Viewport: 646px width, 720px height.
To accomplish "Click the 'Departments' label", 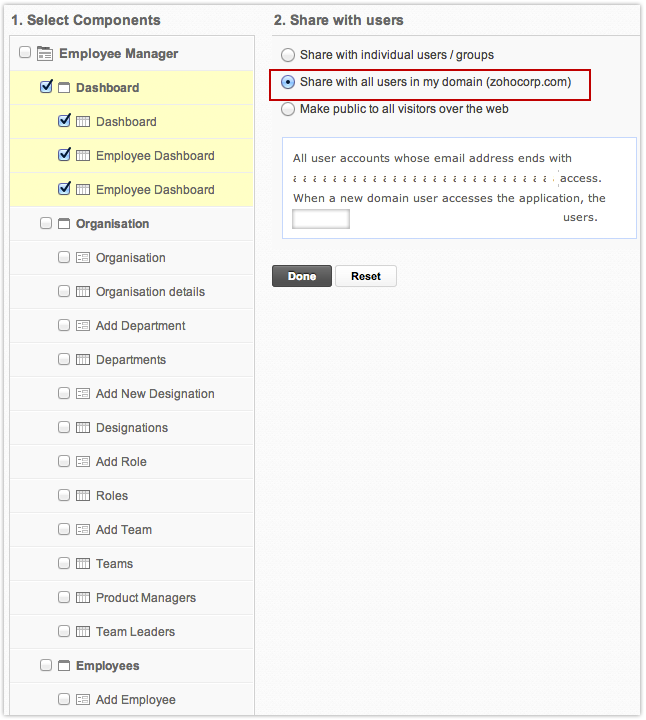I will point(131,360).
